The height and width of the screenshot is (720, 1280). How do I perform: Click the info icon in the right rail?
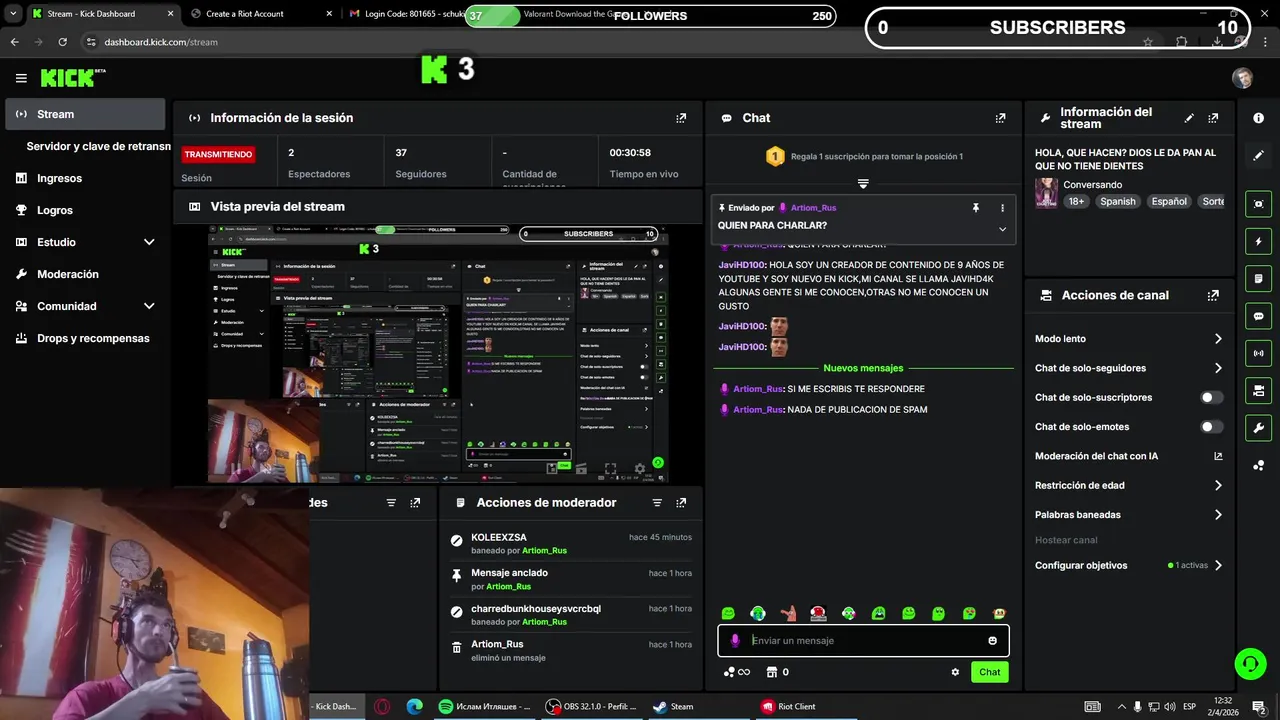tap(1258, 118)
